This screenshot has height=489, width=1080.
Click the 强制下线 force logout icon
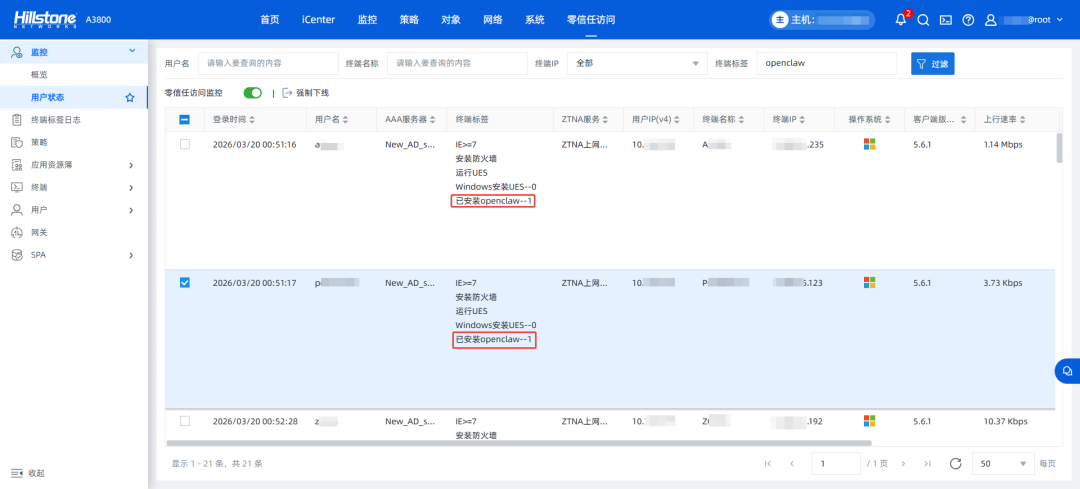pos(288,93)
